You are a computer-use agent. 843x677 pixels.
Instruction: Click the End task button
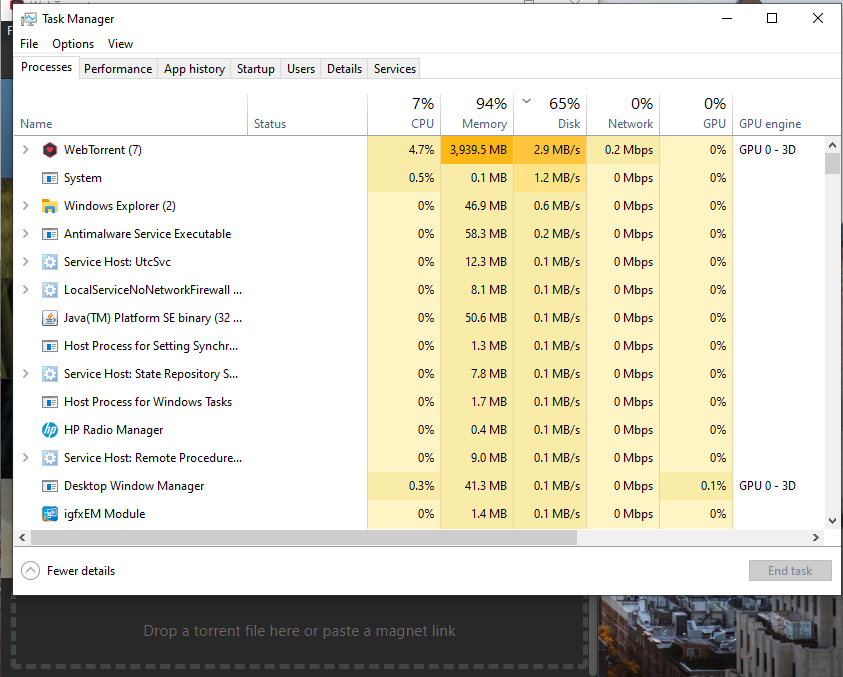point(790,571)
